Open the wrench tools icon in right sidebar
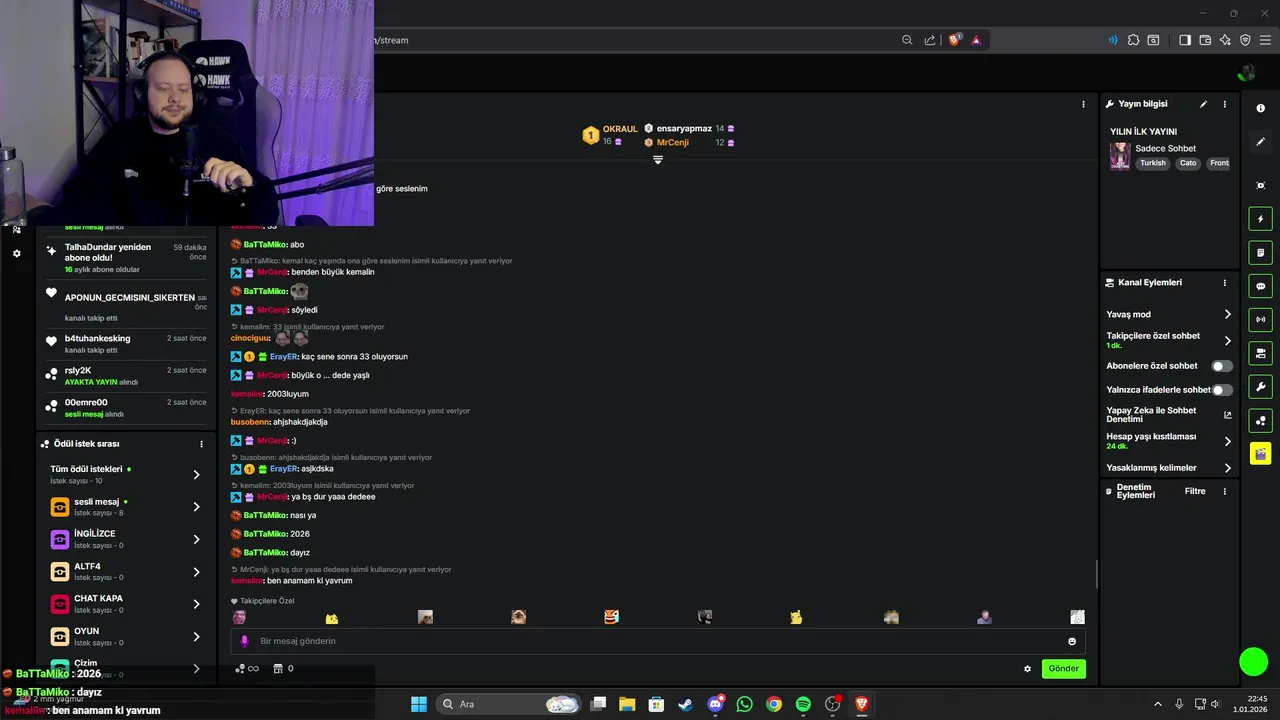Screen dimensions: 1280x720 (x=1260, y=387)
